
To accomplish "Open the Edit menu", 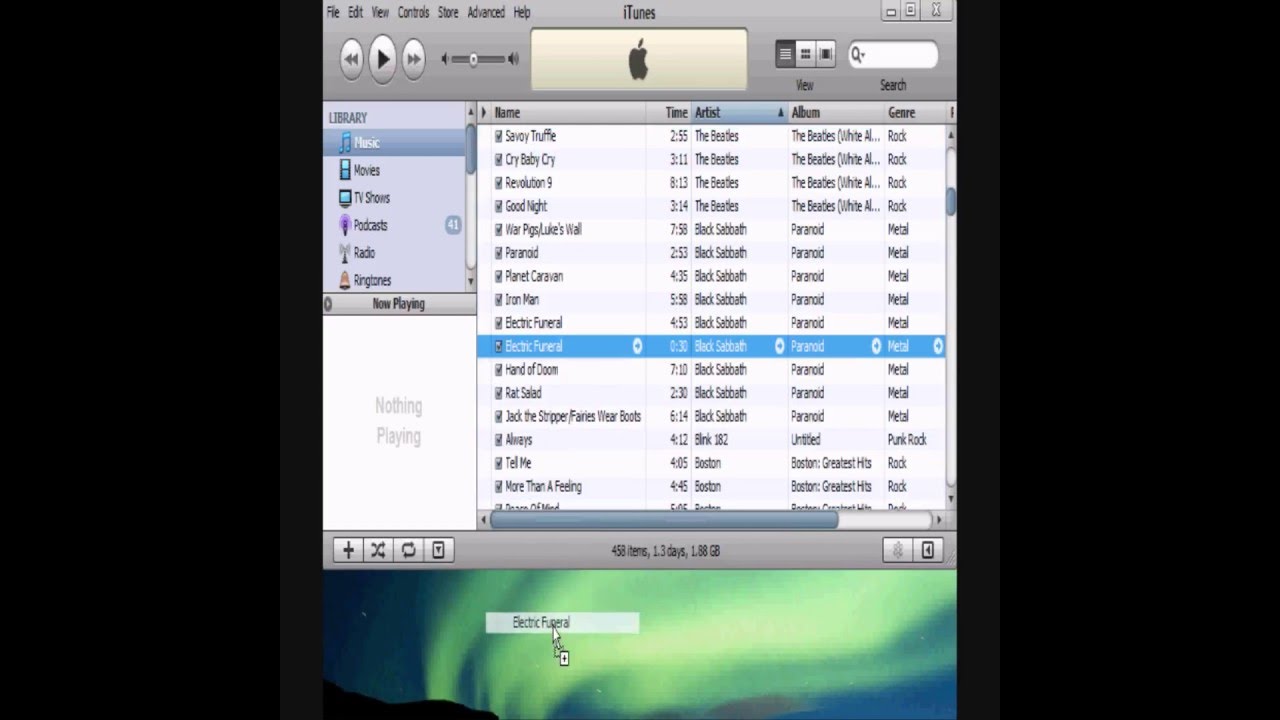I will tap(355, 12).
